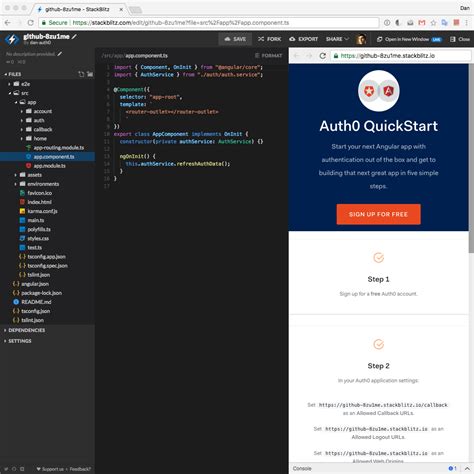Close the StackBlitz browser tab
Viewport: 474px width, 474px height.
[121, 9]
